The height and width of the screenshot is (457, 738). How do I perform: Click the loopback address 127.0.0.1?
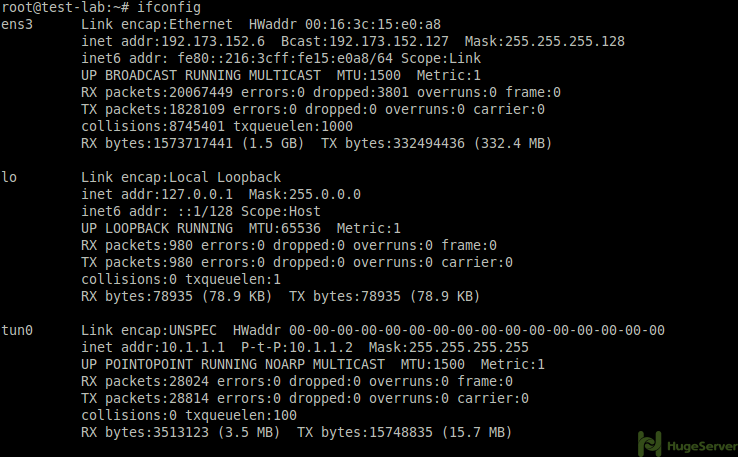coord(197,194)
